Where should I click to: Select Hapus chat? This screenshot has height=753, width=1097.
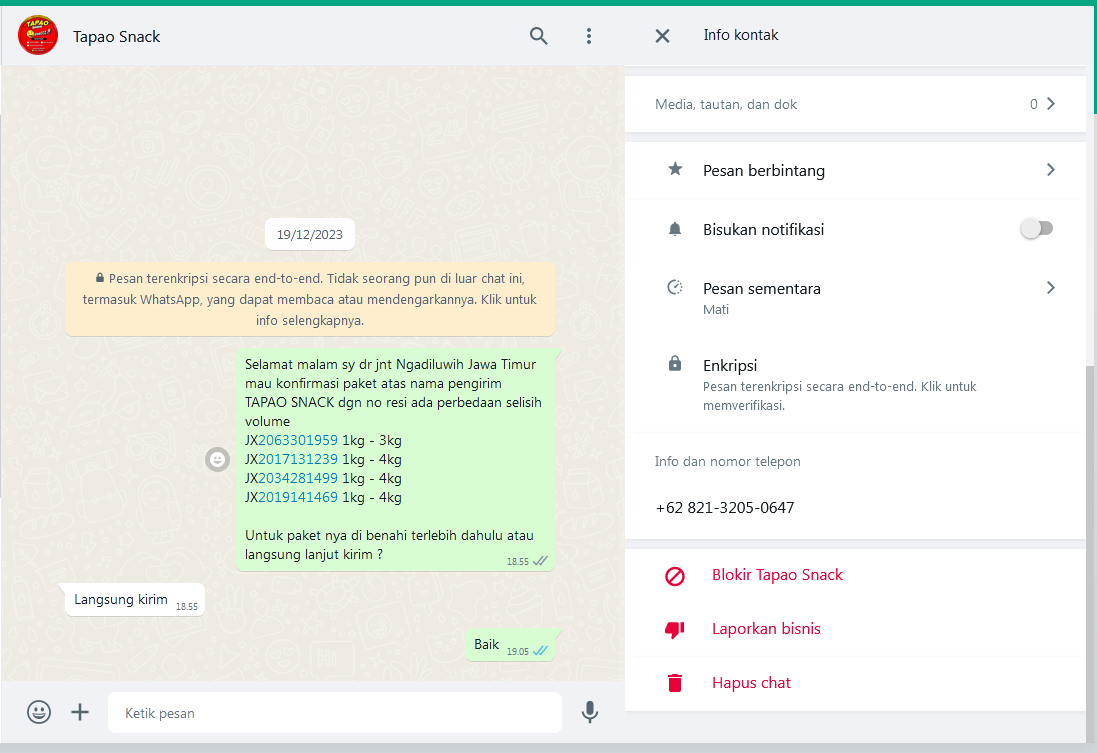tap(751, 683)
